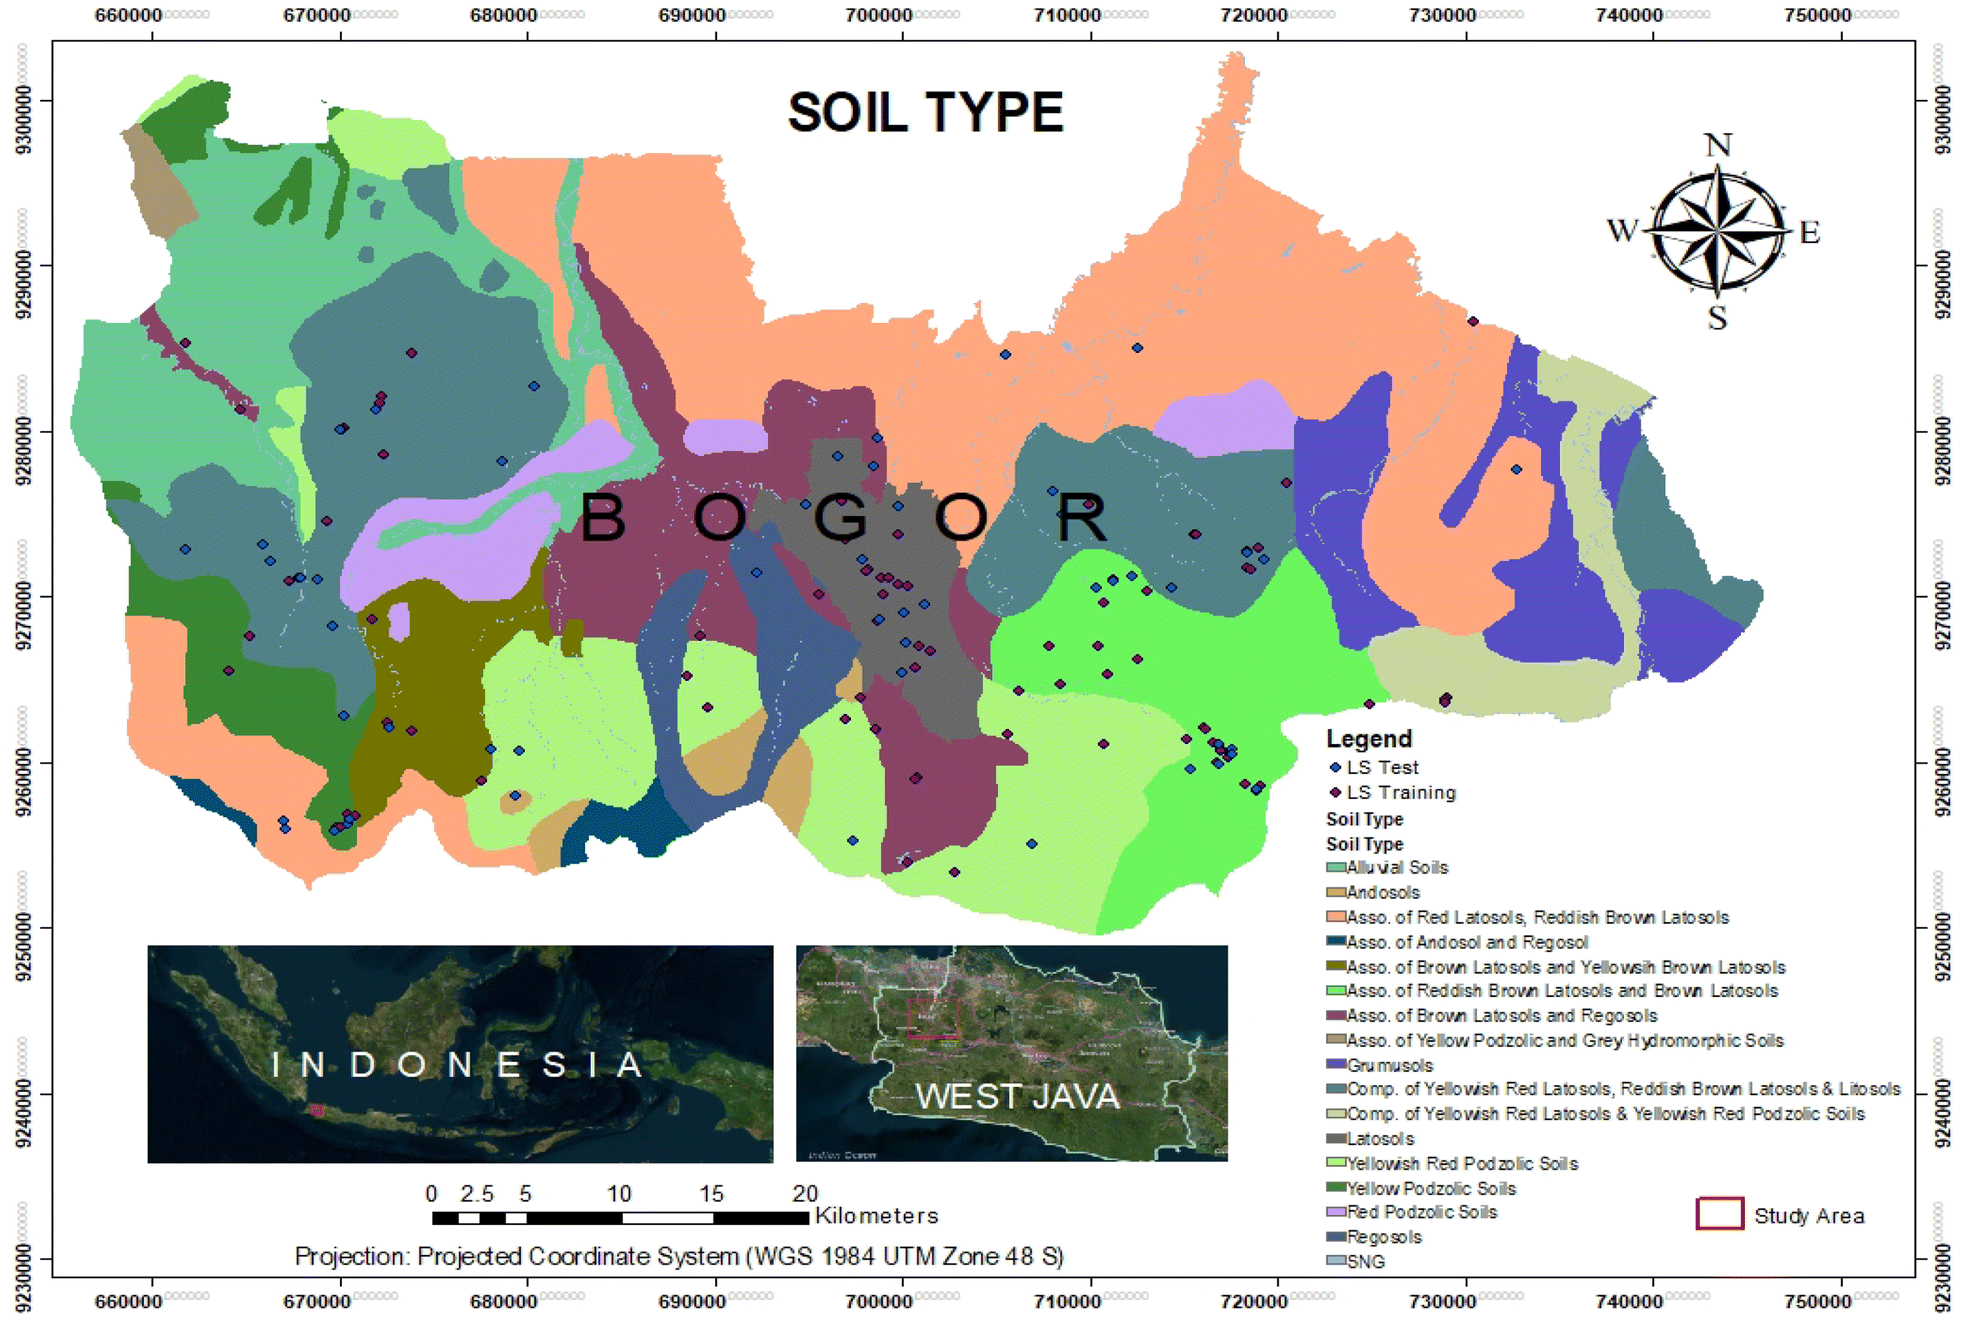Click the red Study Area rectangle symbol

[x=1719, y=1213]
